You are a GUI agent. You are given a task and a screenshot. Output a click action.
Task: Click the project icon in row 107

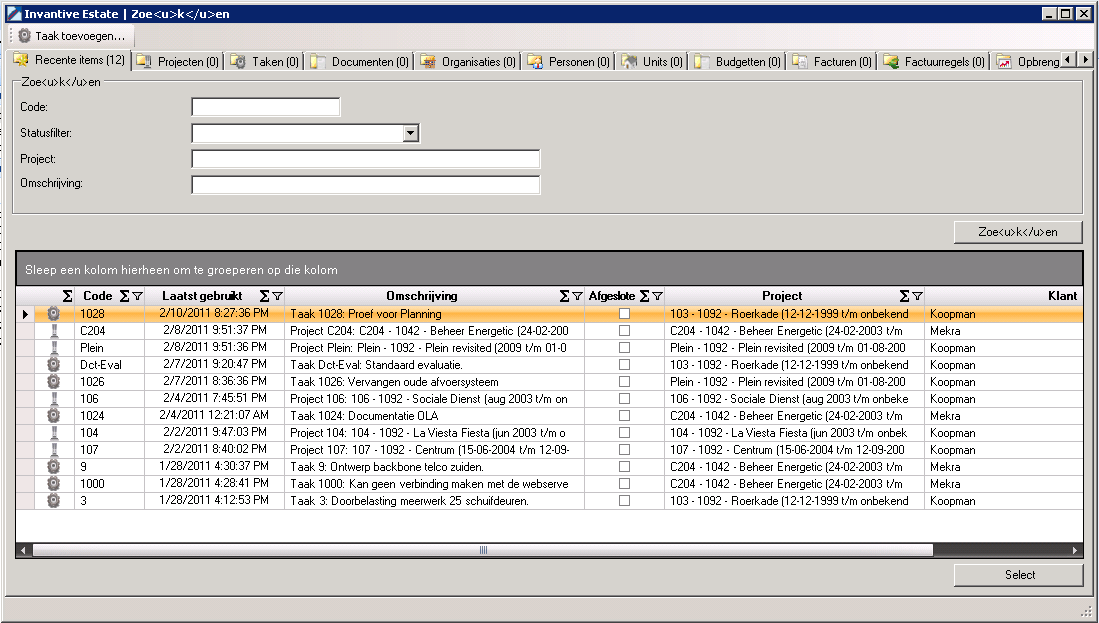point(54,449)
